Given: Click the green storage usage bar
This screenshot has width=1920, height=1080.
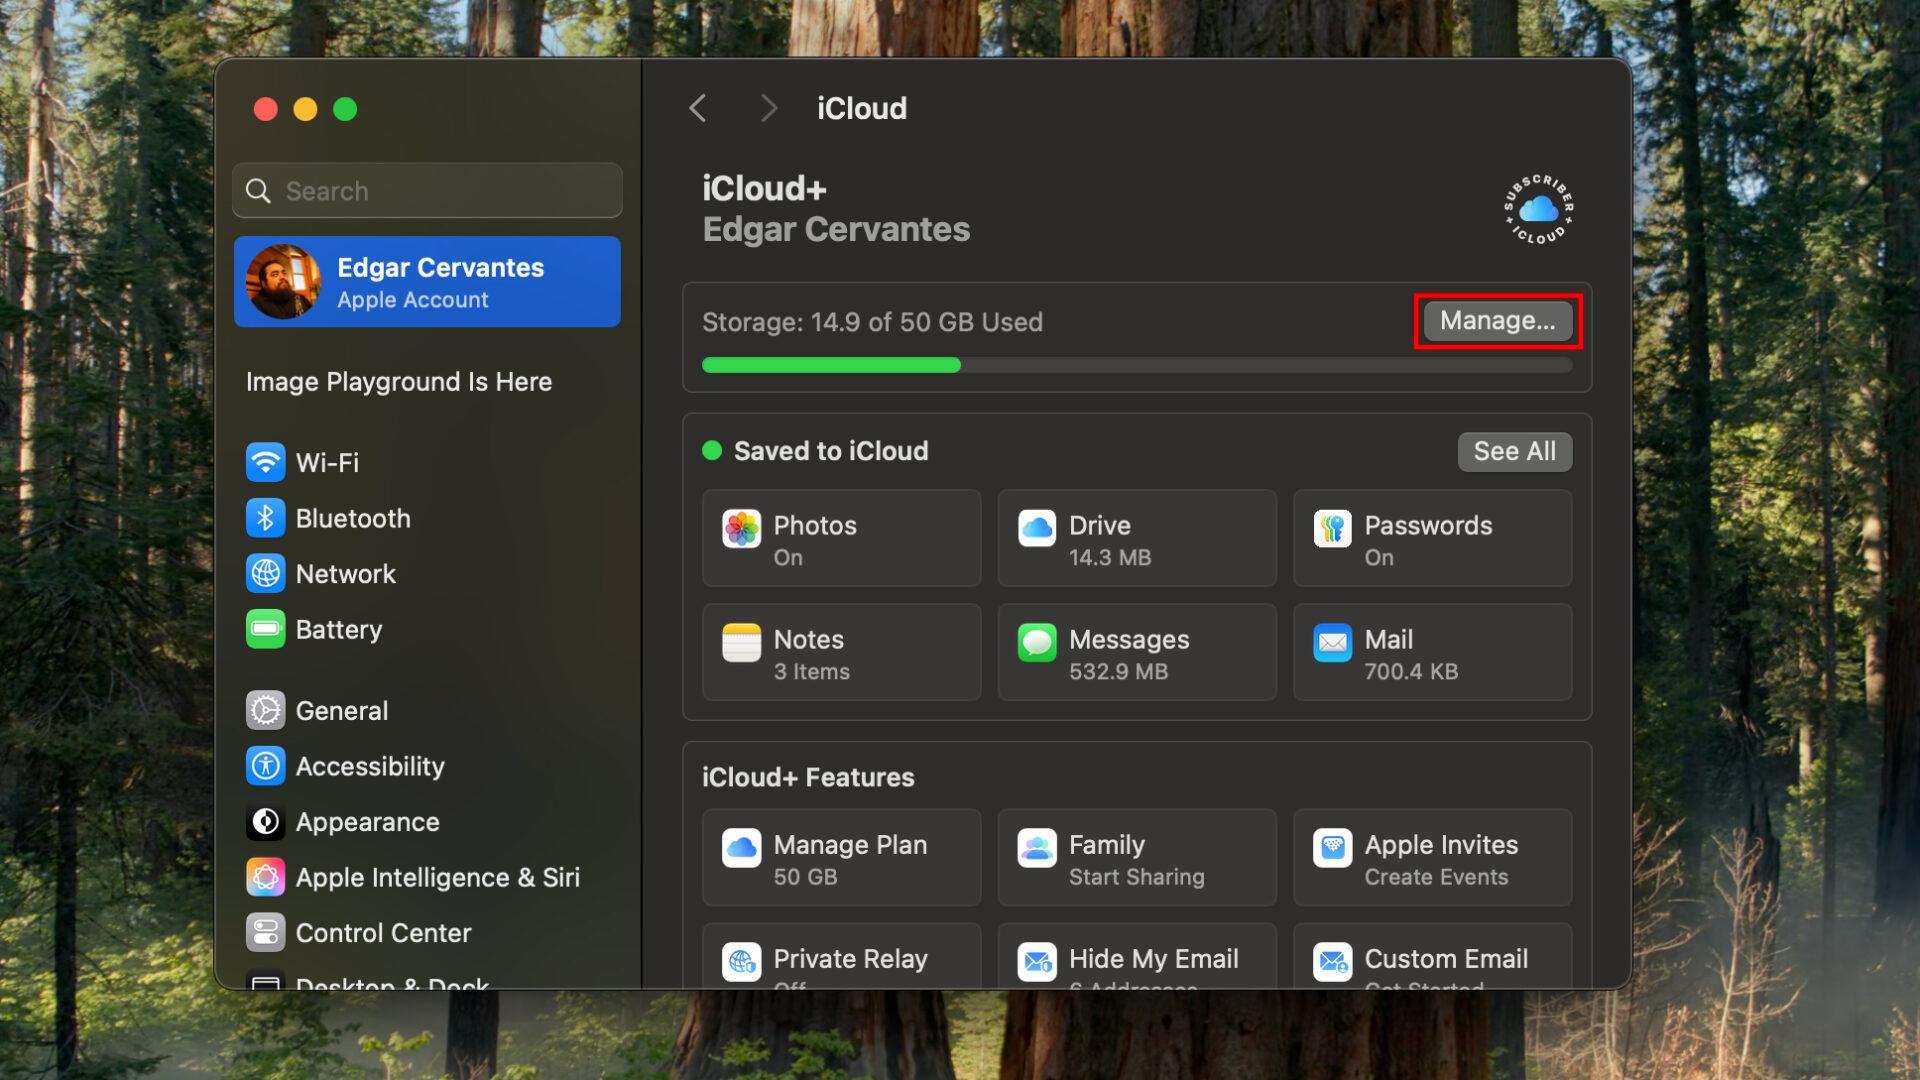Looking at the screenshot, I should pyautogui.click(x=831, y=366).
